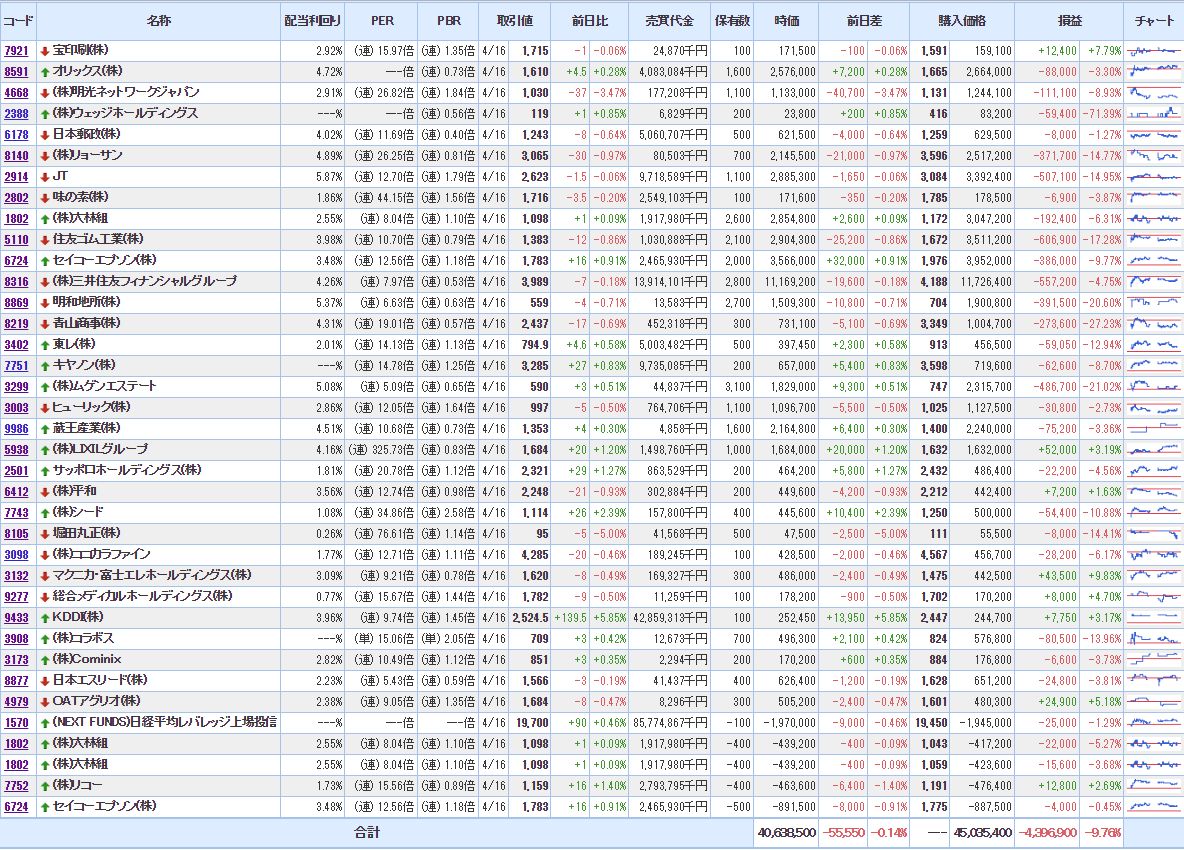Select the up arrow icon next to キヤノン
The height and width of the screenshot is (850, 1184).
pos(45,366)
